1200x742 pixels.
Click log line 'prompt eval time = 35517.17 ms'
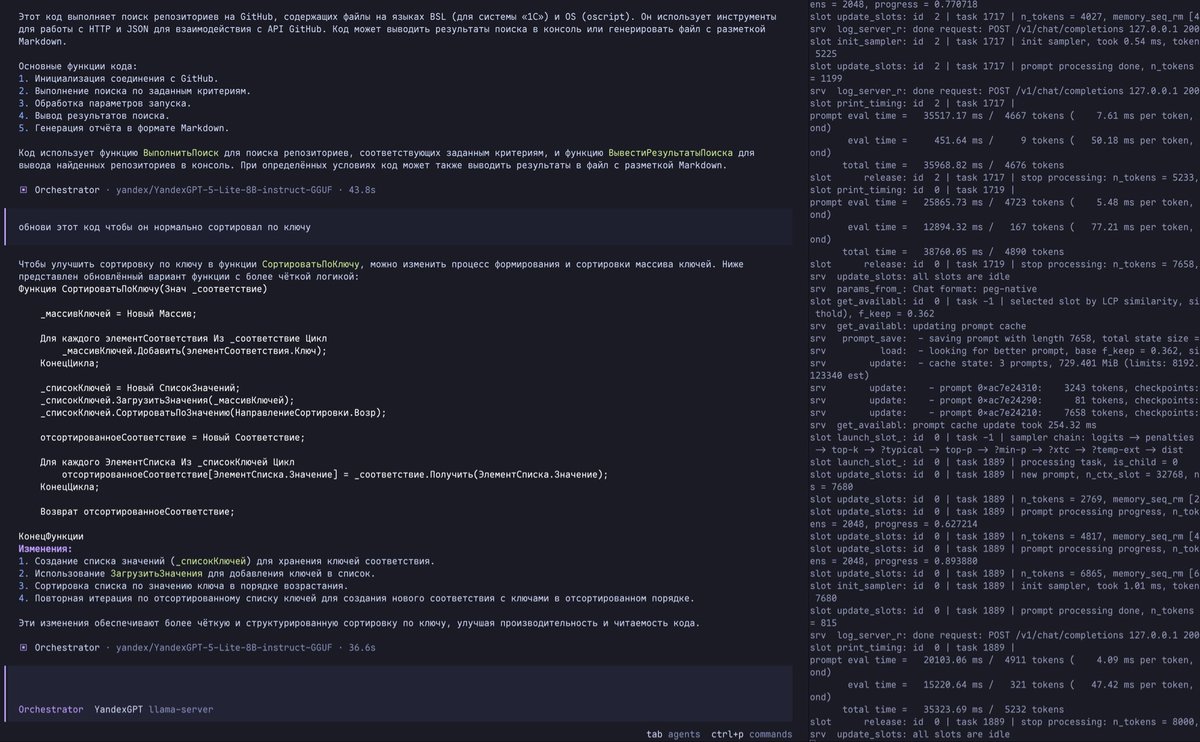1005,115
